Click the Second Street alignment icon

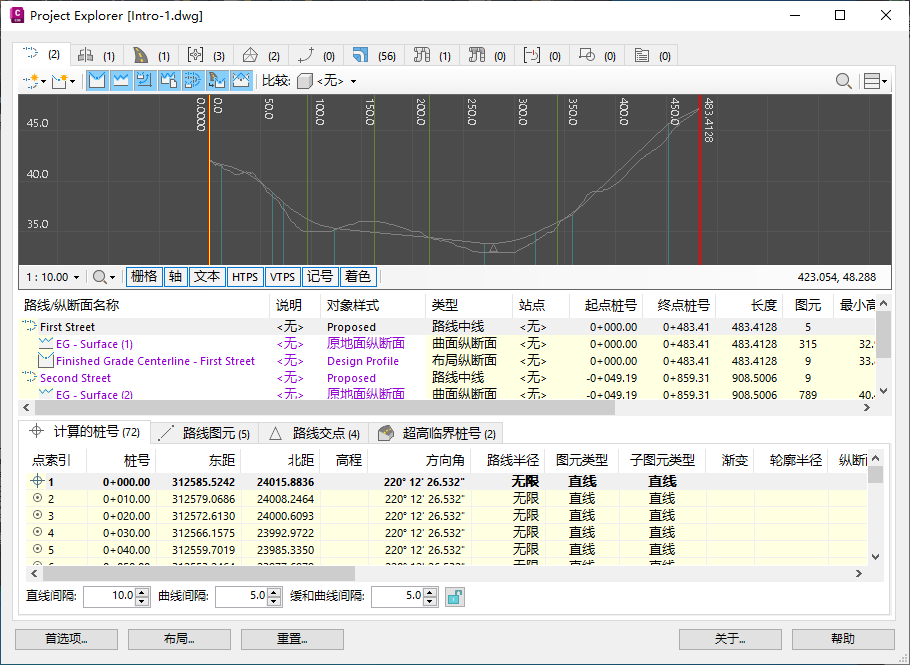pyautogui.click(x=30, y=378)
